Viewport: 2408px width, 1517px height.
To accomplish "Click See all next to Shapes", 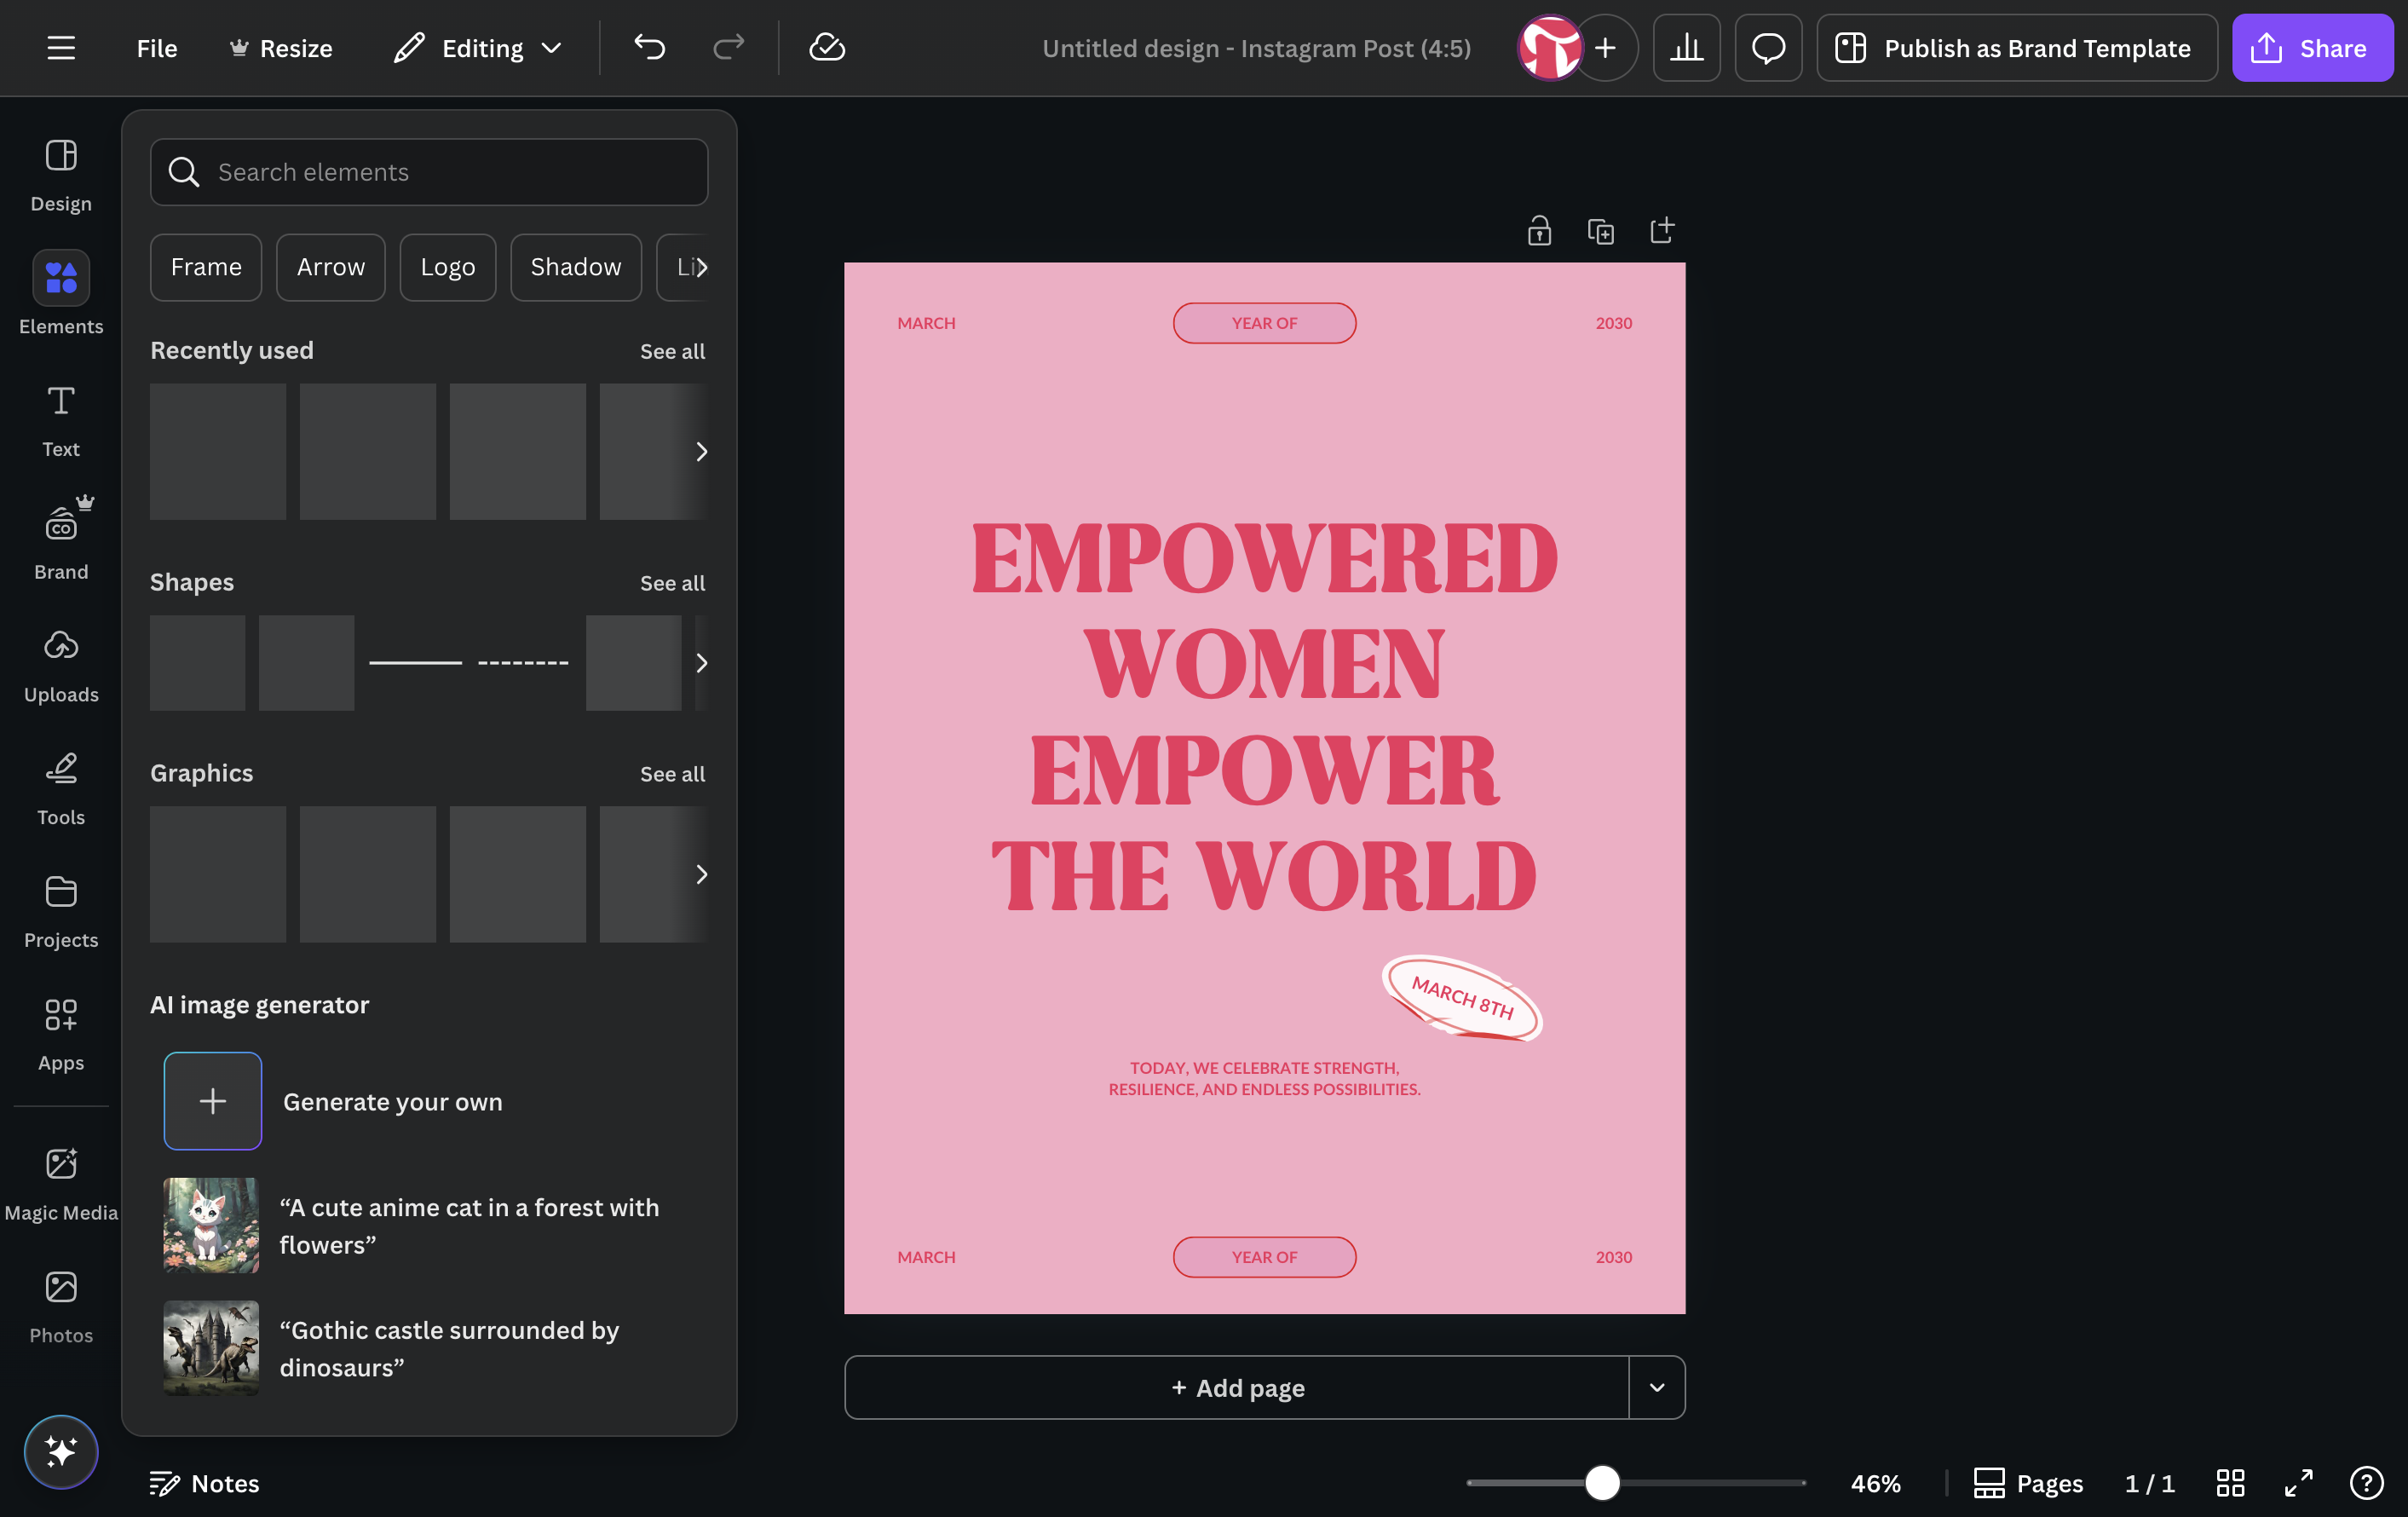I will tap(672, 583).
